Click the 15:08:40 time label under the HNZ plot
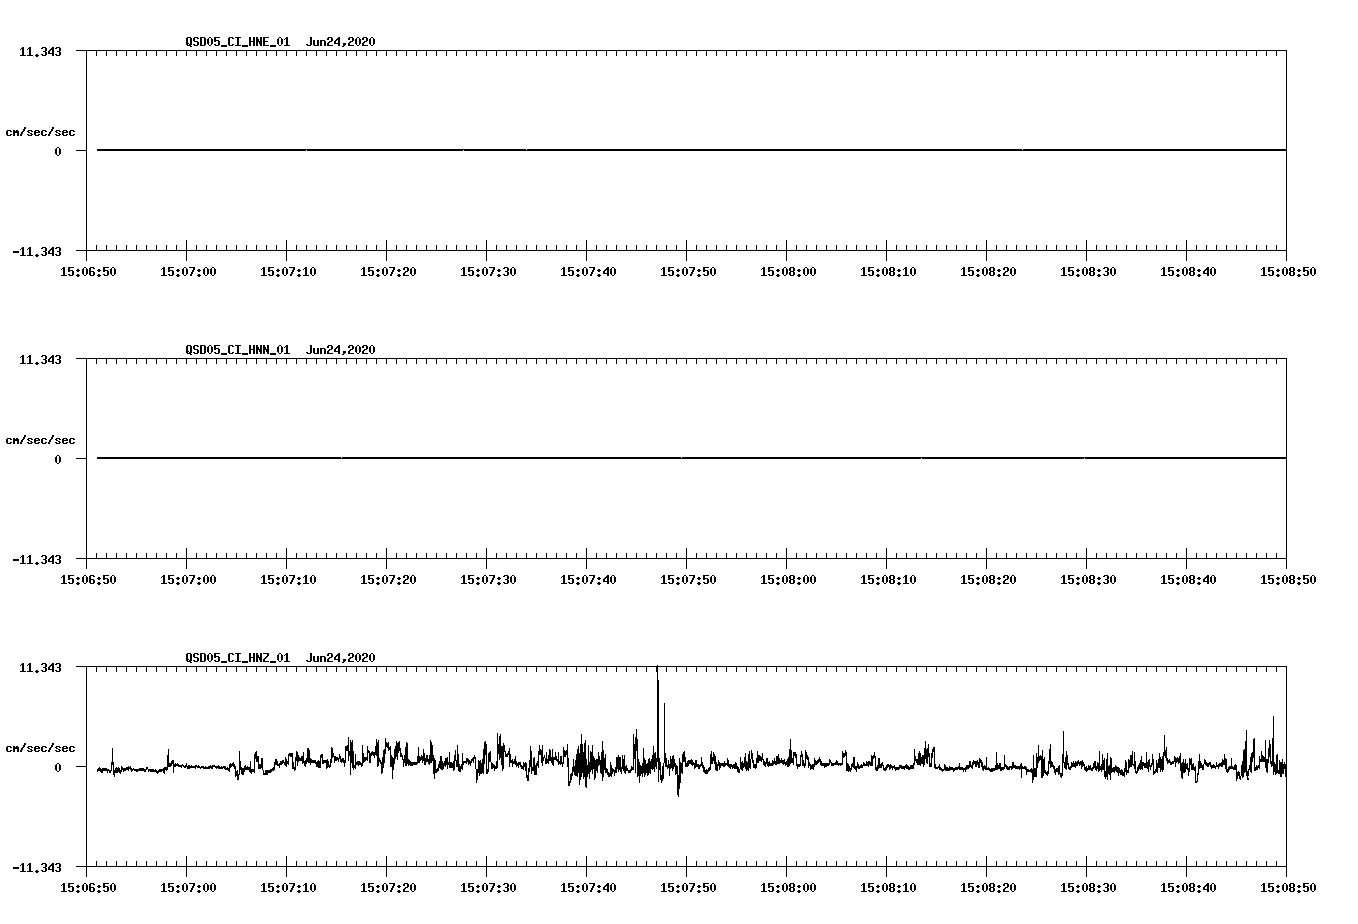 pos(1188,887)
